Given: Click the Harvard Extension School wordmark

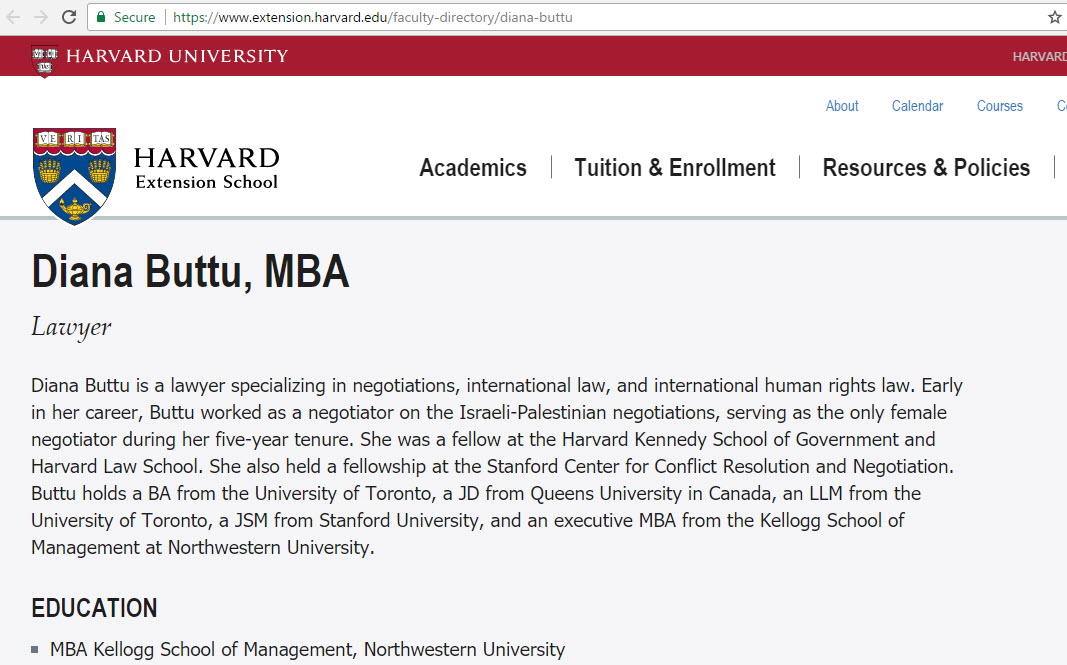Looking at the screenshot, I should point(206,168).
